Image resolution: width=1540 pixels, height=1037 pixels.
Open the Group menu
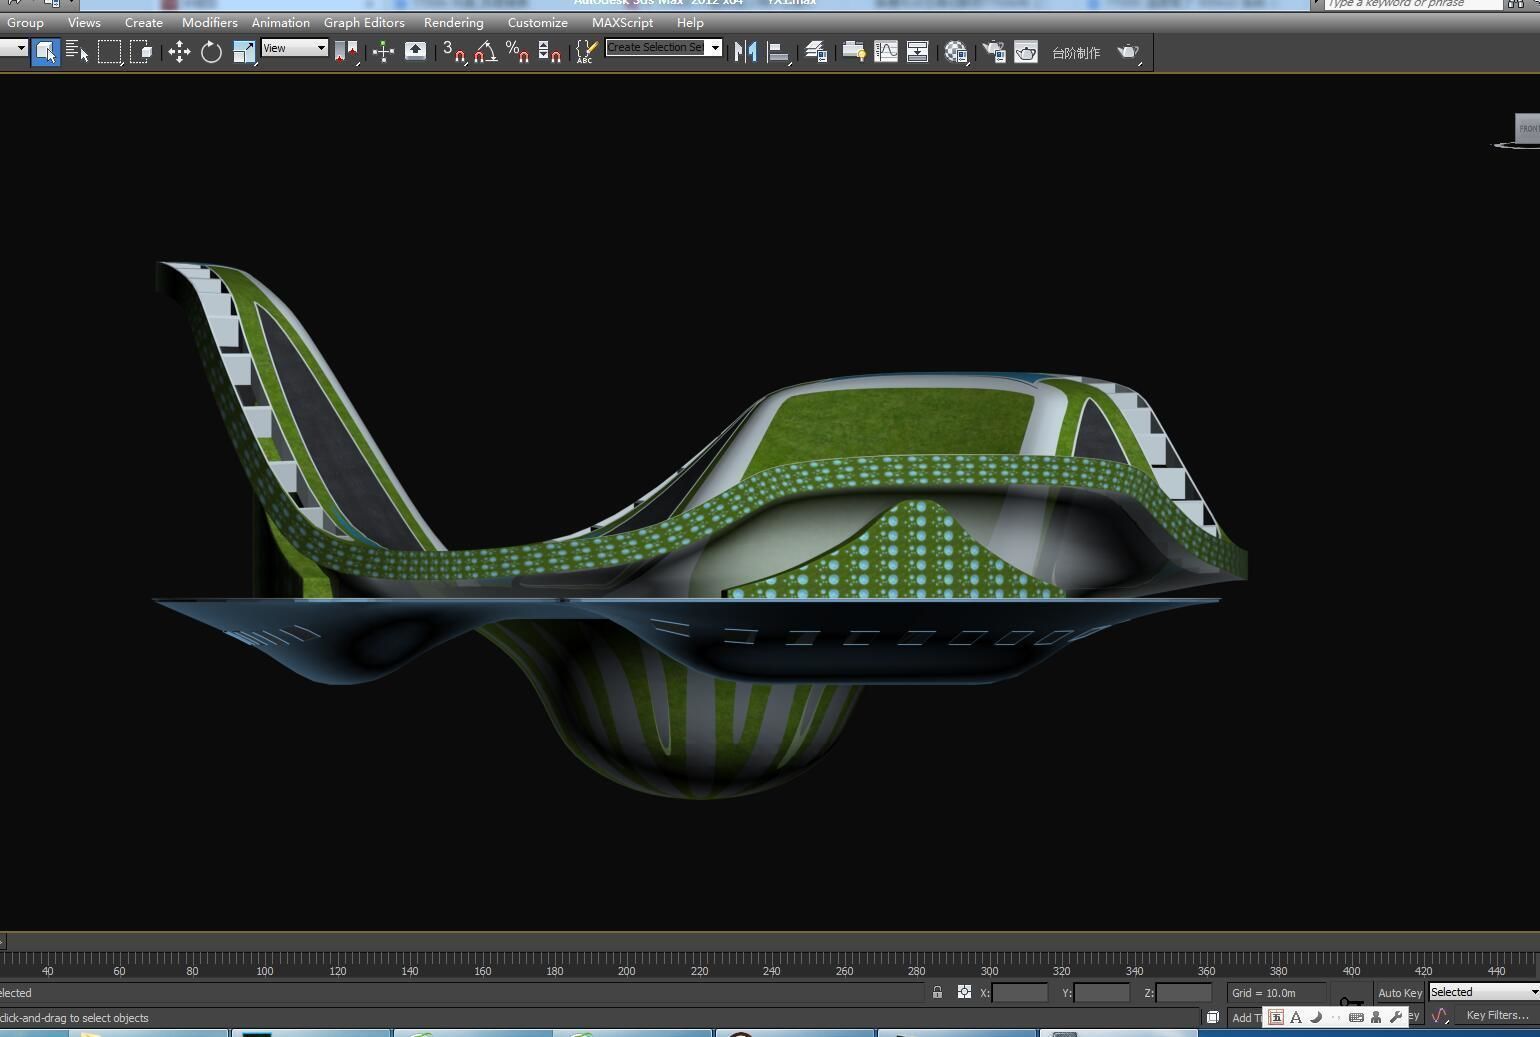[x=25, y=22]
